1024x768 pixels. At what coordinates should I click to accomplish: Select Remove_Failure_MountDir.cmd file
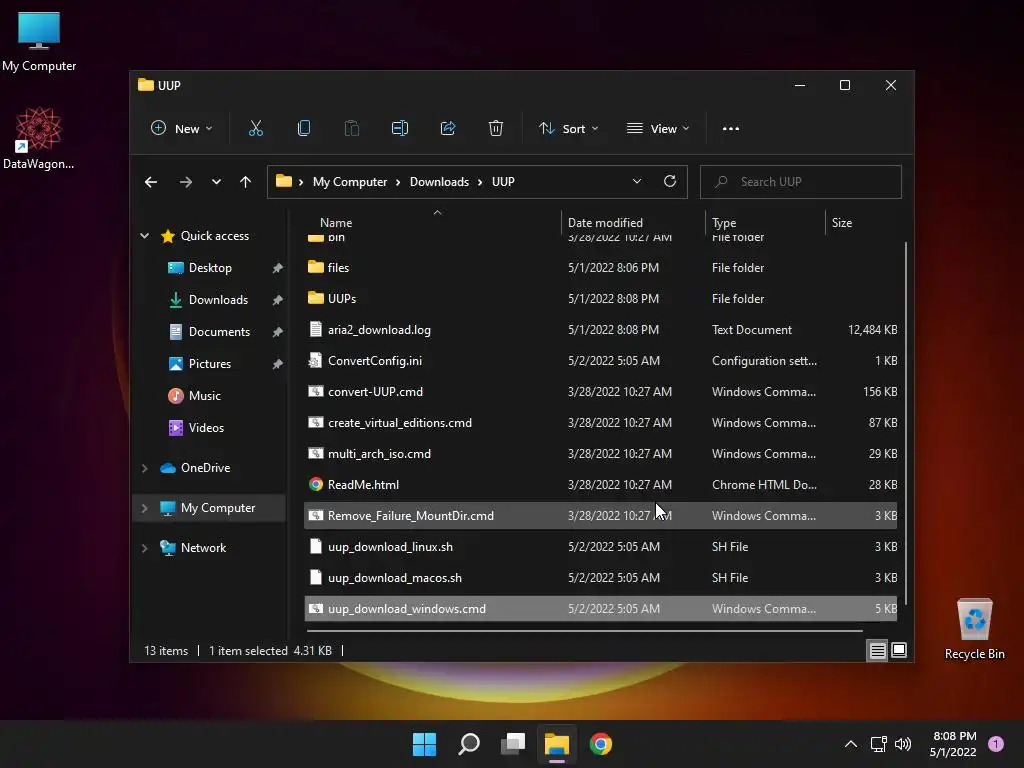600,516
